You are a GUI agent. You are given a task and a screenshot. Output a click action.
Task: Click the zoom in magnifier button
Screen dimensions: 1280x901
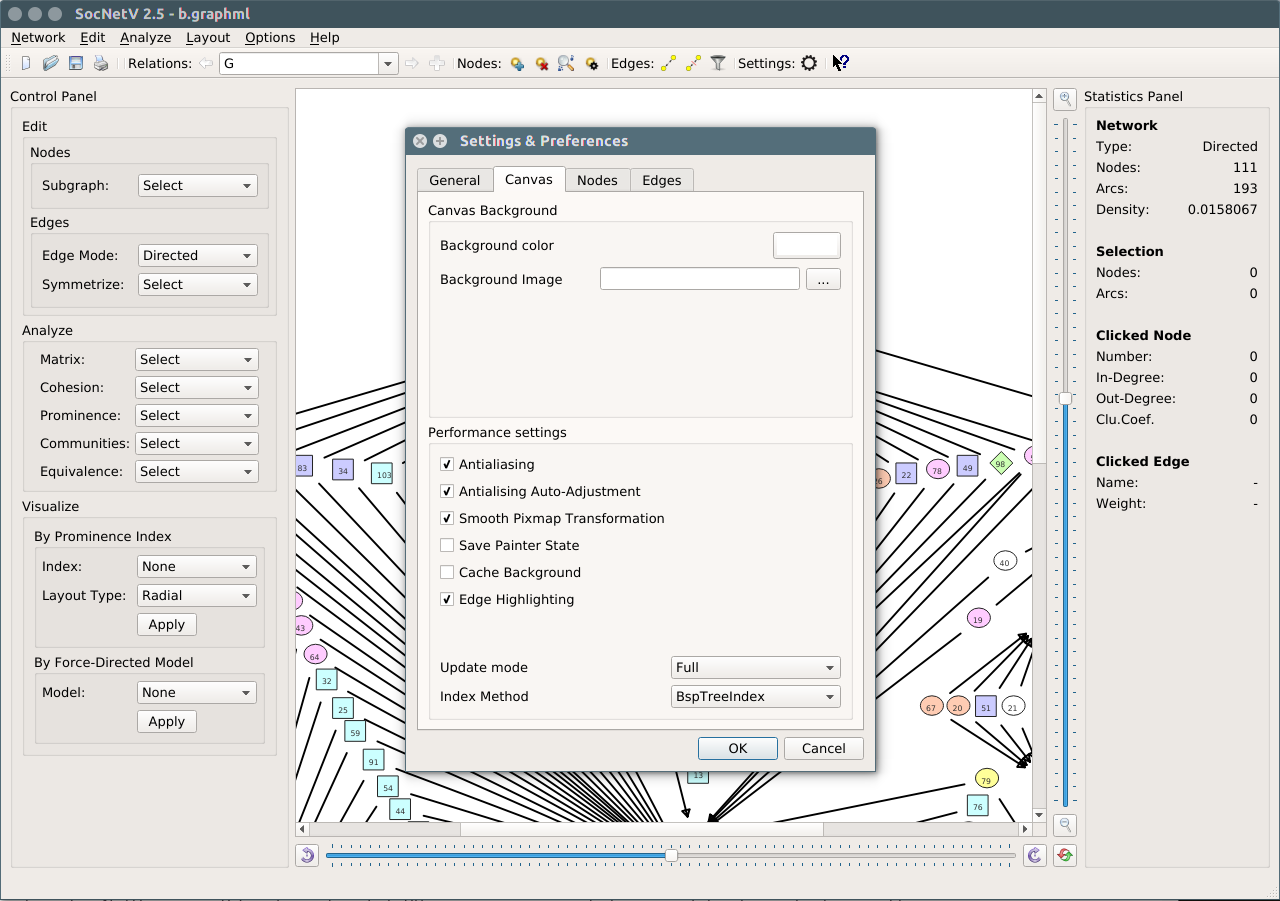[x=1066, y=98]
